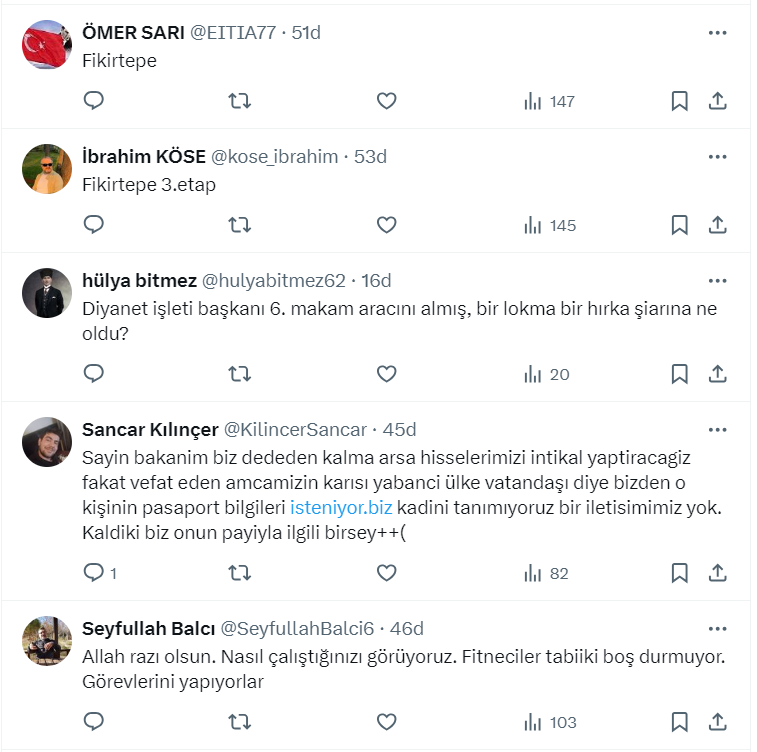View analytics of ÖMER SARI's tweet
This screenshot has width=757, height=752.
[x=549, y=101]
